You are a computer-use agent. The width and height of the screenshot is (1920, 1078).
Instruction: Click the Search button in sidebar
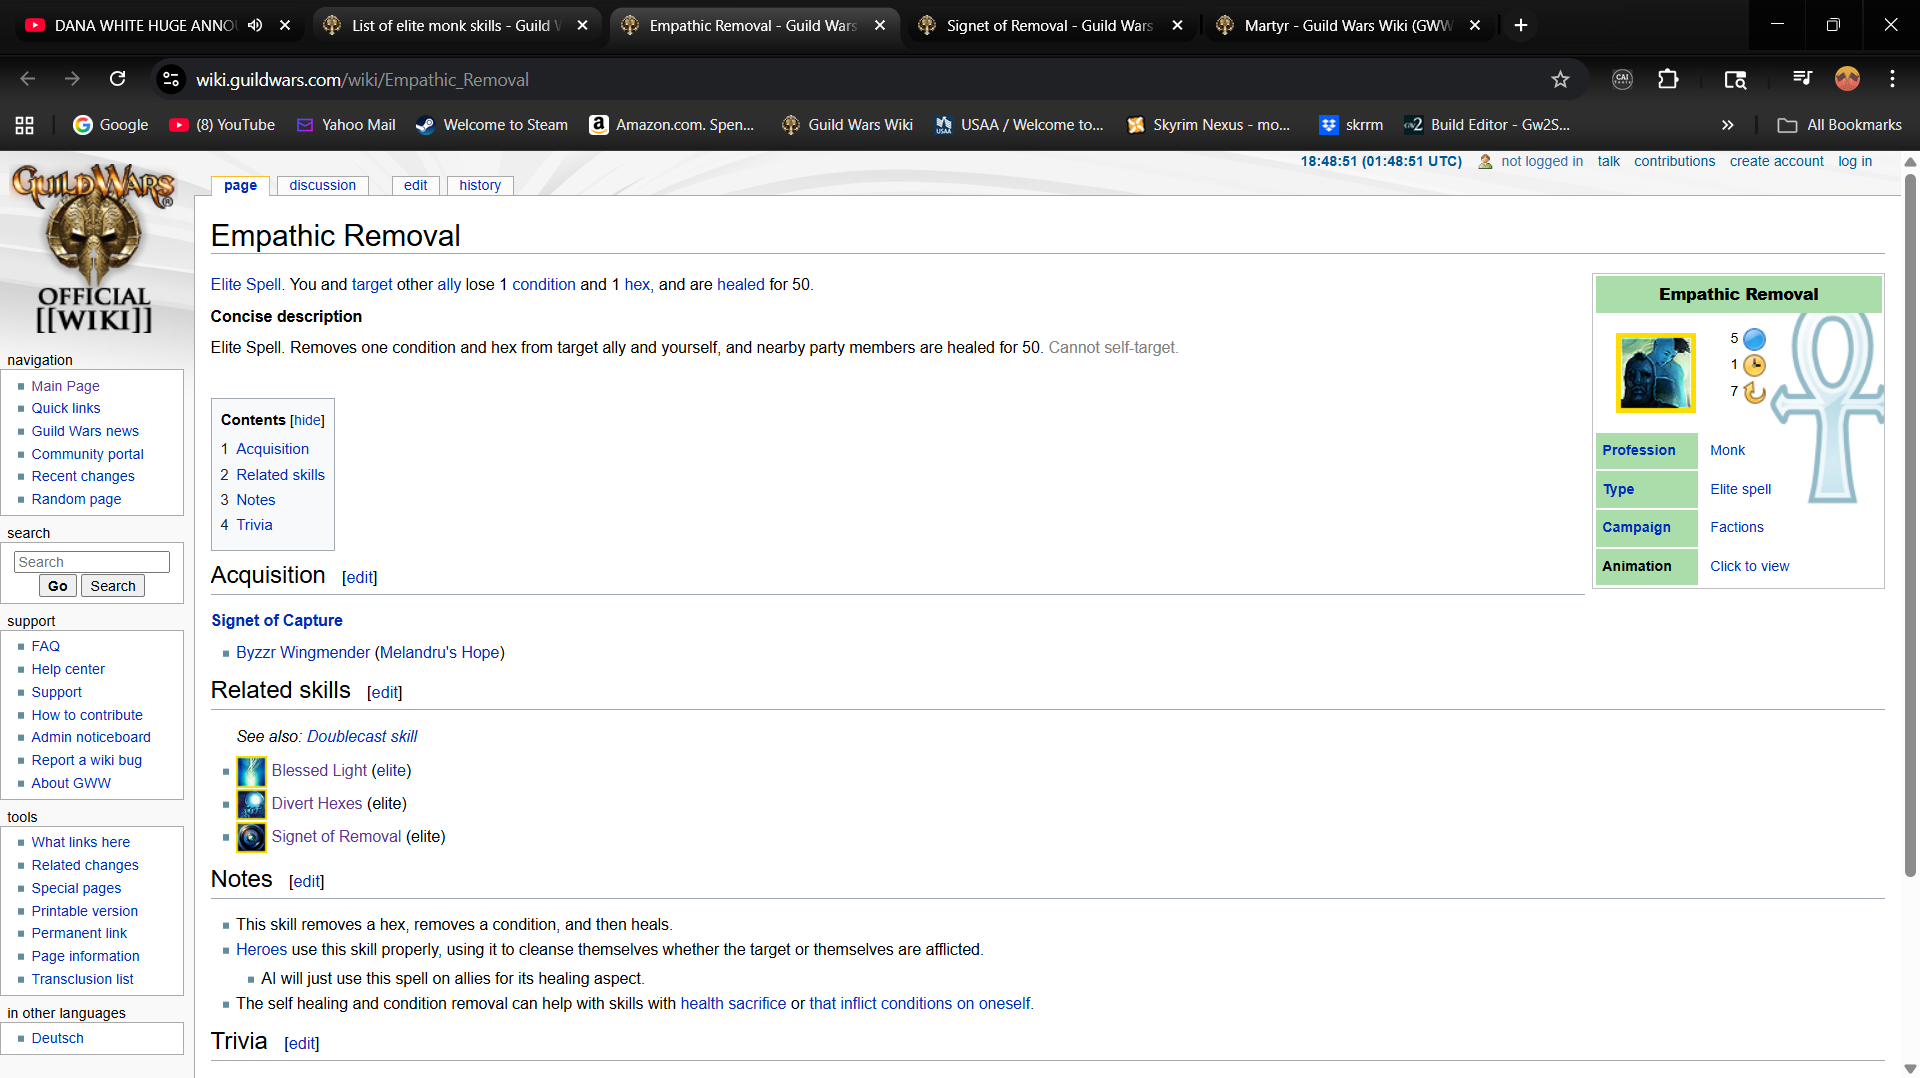tap(113, 586)
